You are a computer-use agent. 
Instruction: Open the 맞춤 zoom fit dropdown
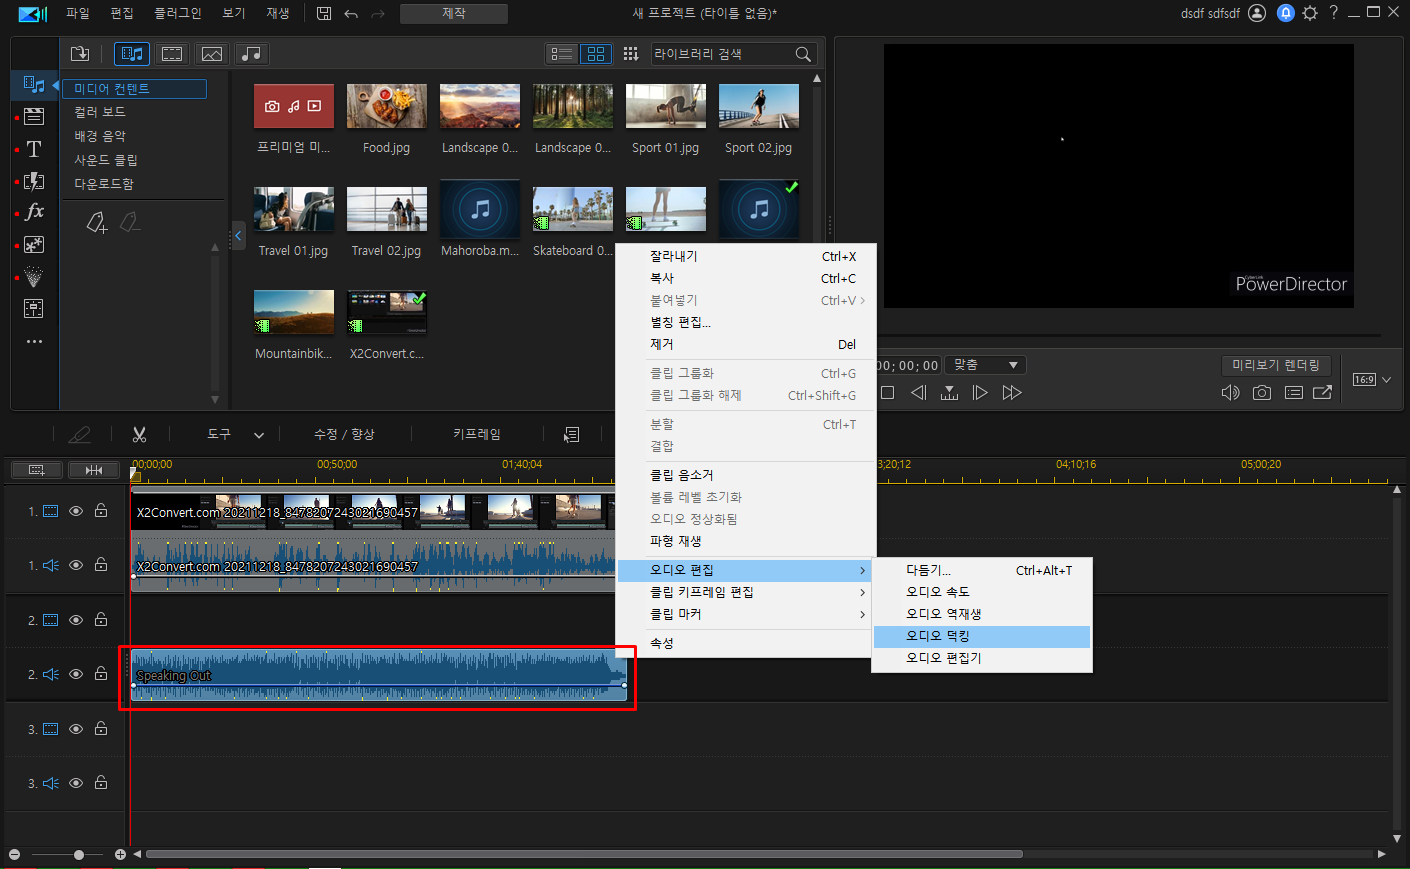[986, 365]
